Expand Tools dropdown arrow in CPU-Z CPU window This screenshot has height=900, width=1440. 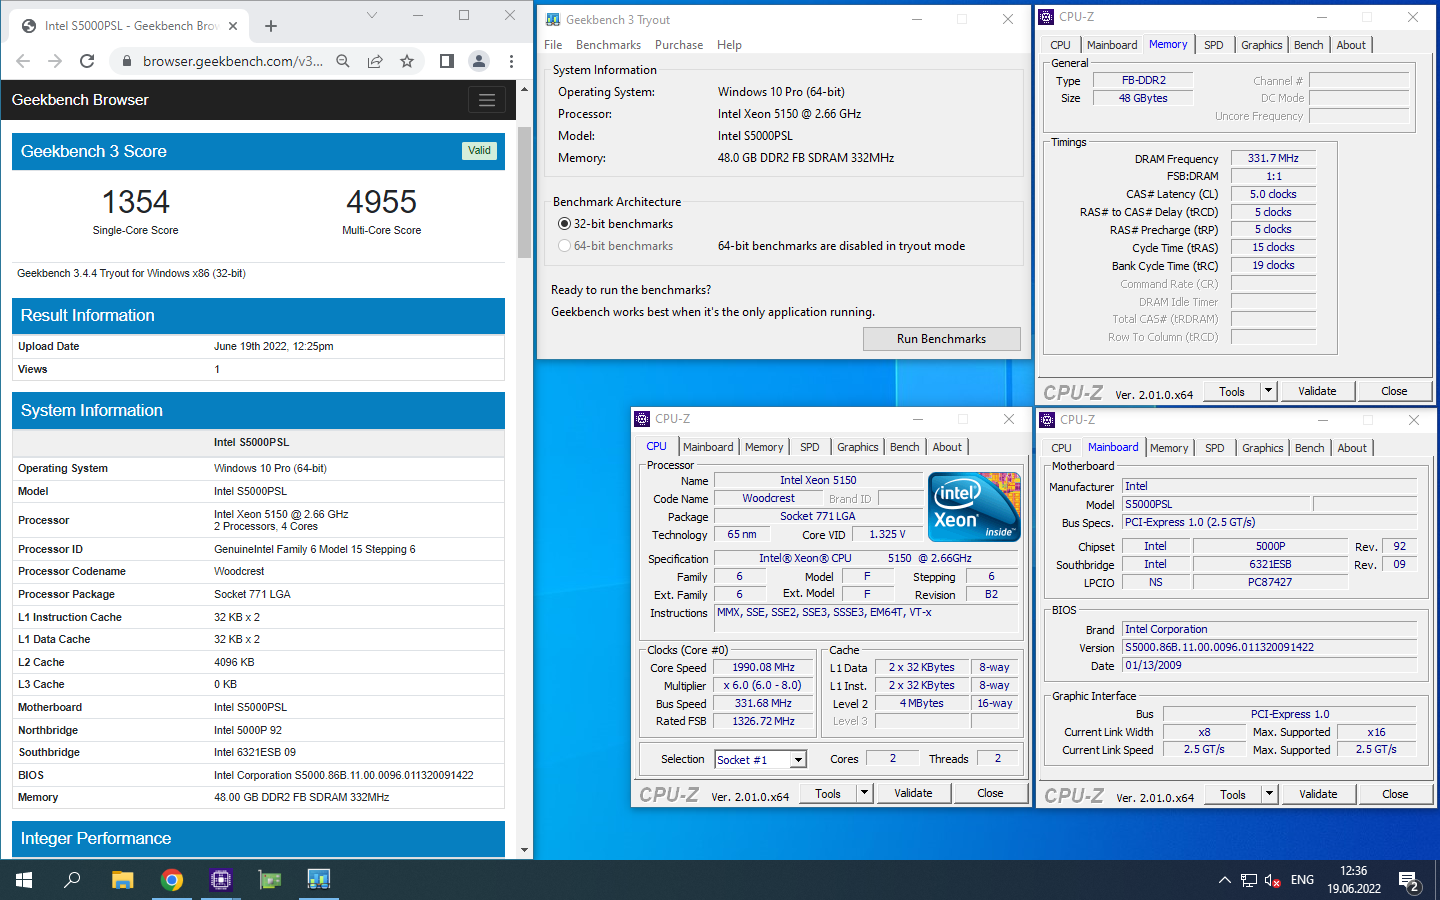click(864, 793)
